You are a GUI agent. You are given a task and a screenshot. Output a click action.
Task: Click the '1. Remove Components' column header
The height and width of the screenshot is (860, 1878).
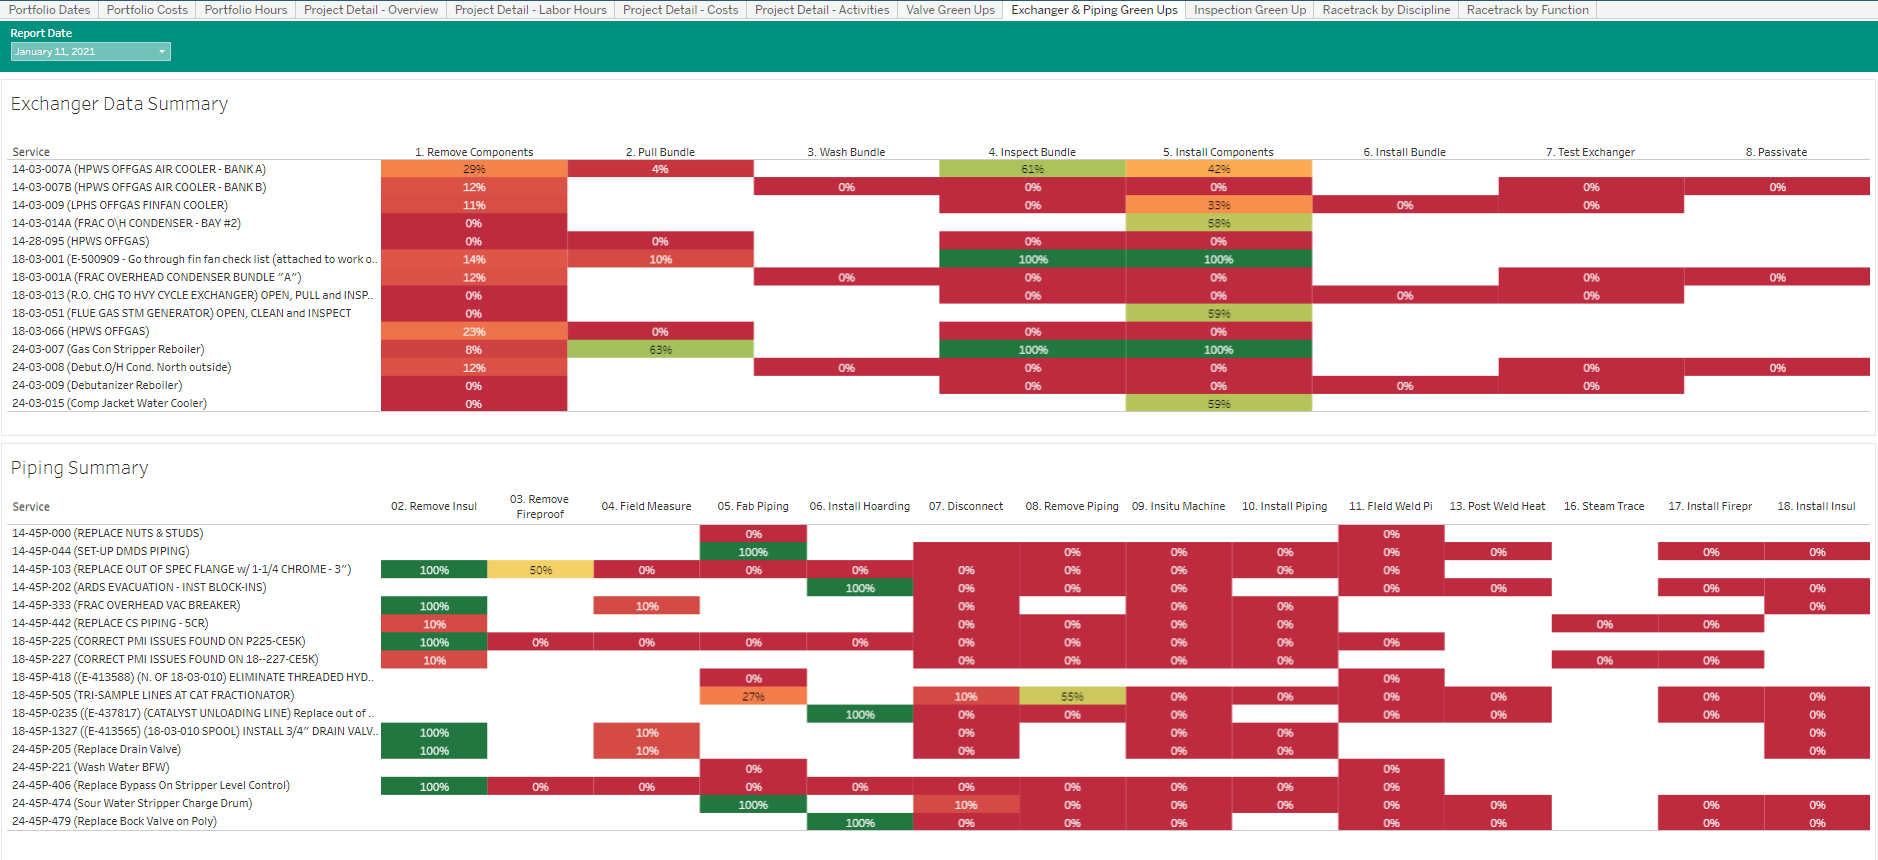[474, 152]
